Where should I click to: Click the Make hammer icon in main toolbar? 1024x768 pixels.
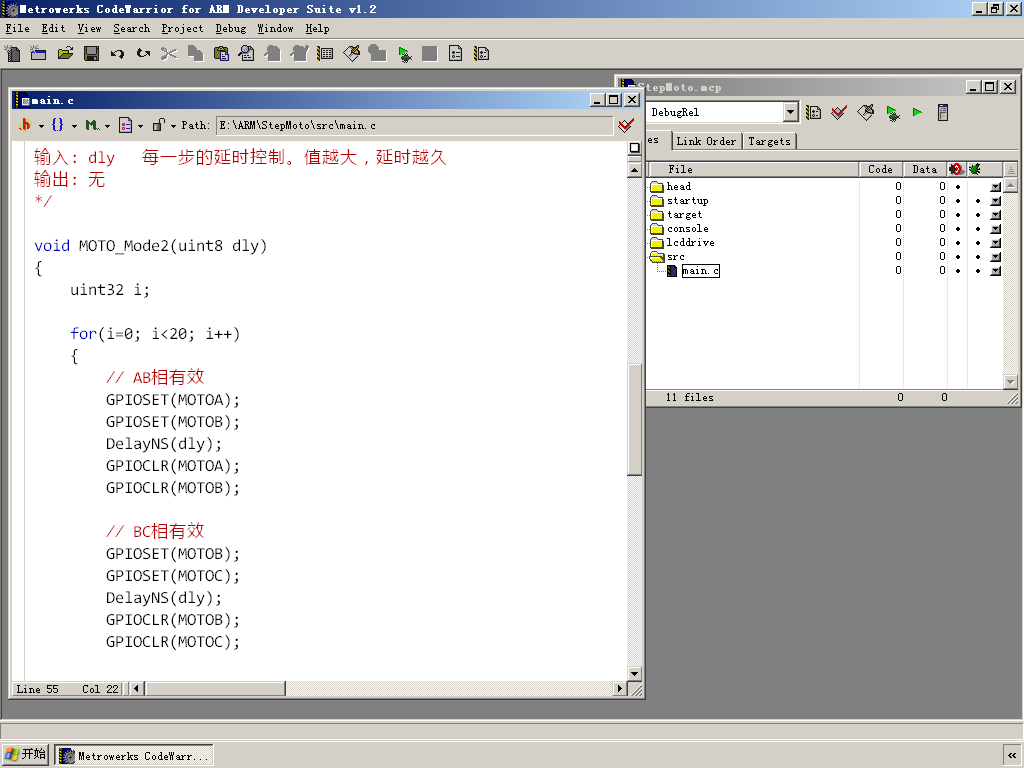(x=351, y=54)
